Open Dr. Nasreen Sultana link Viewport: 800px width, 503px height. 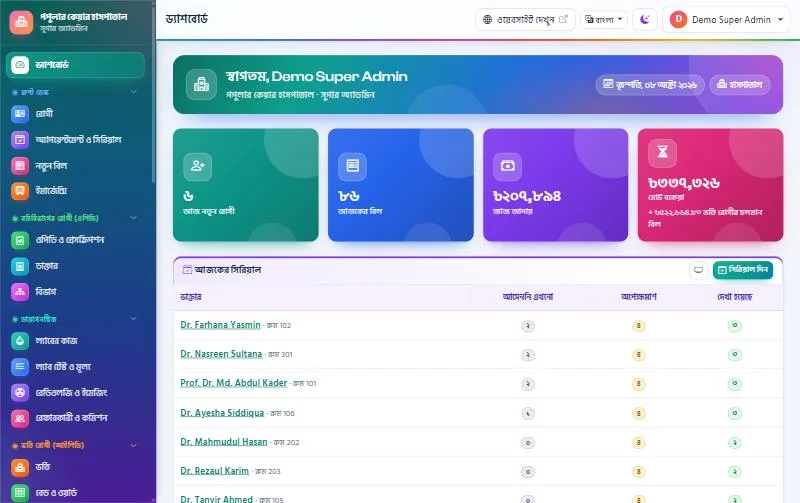coord(221,354)
